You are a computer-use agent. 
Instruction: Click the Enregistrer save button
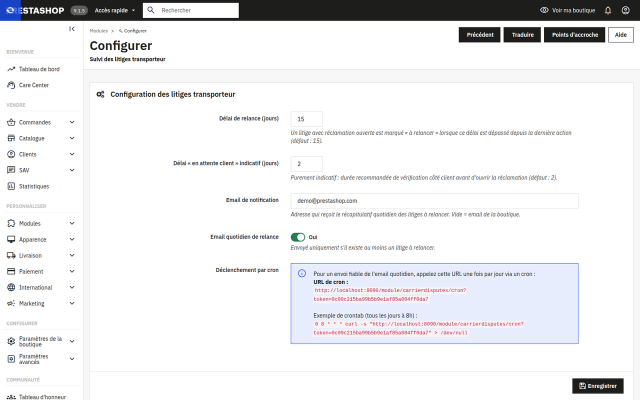click(598, 386)
